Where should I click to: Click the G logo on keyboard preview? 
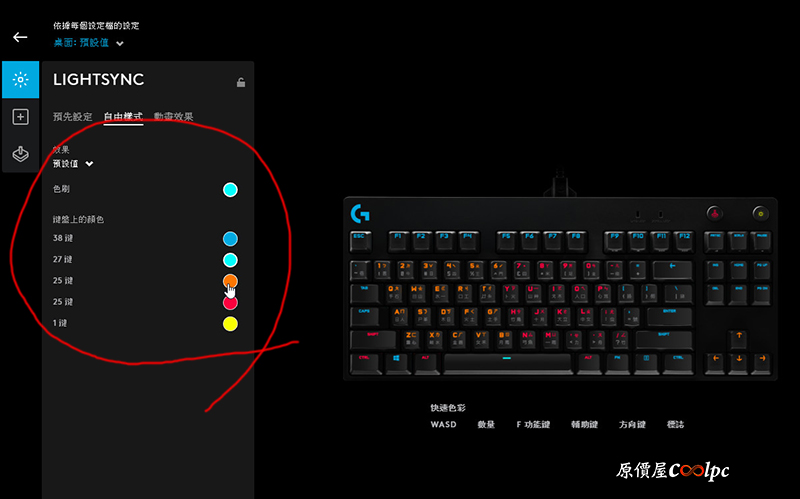tap(360, 213)
